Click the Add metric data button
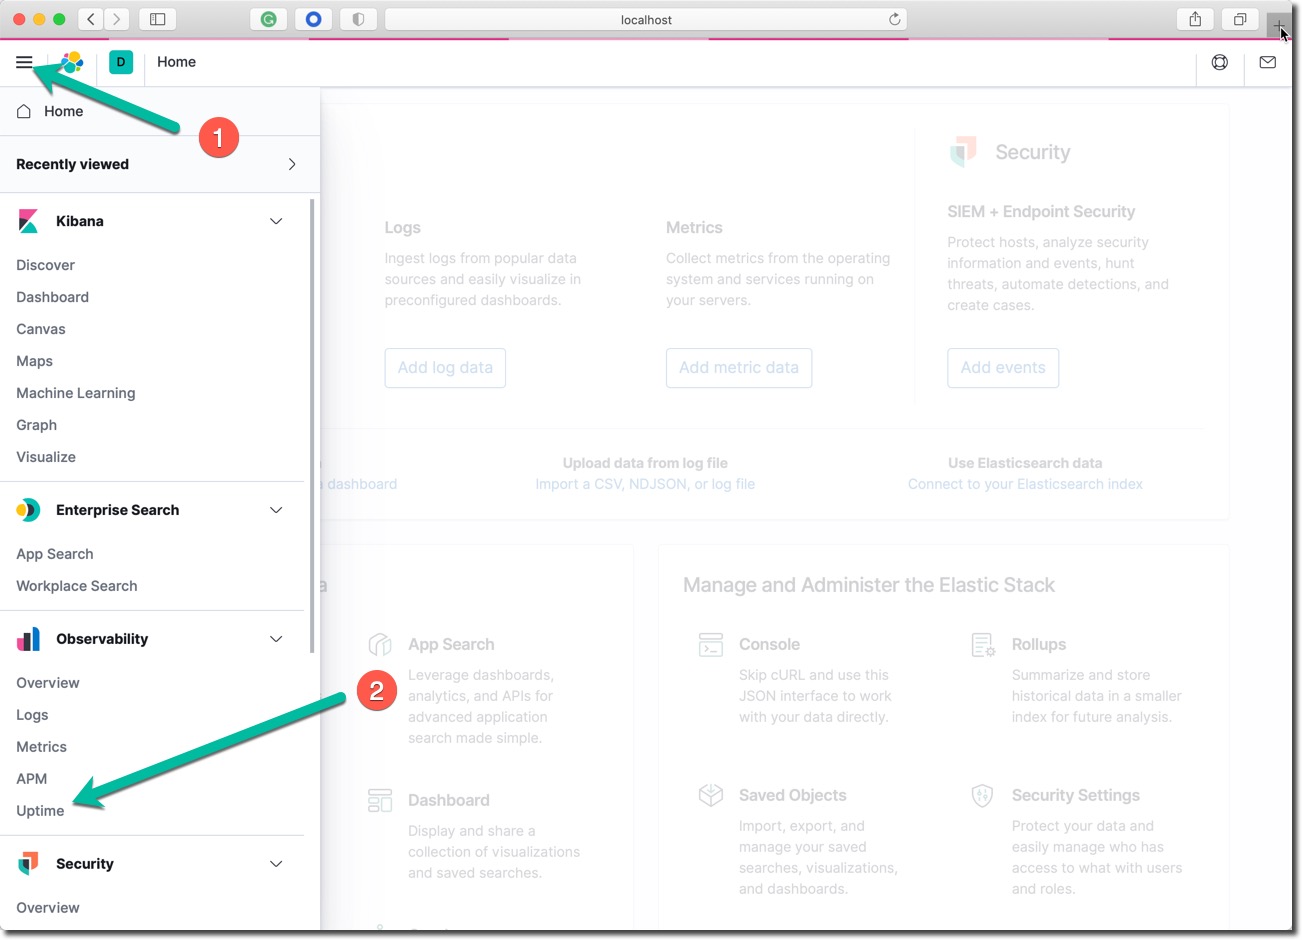The image size is (1302, 940). (x=739, y=368)
